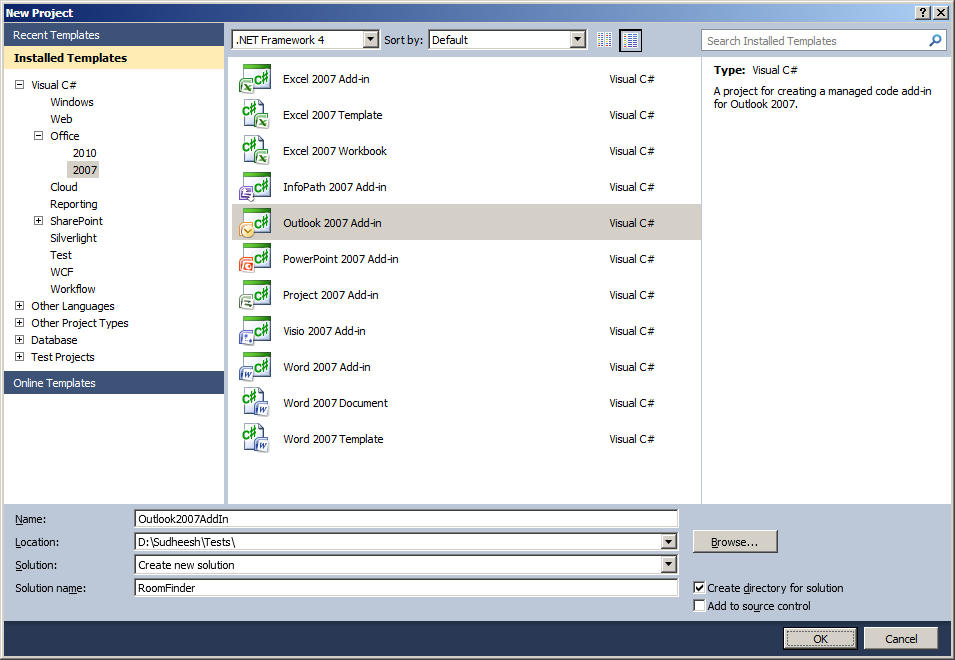Image resolution: width=955 pixels, height=660 pixels.
Task: Choose the Word 2007 Template icon
Action: click(x=255, y=438)
